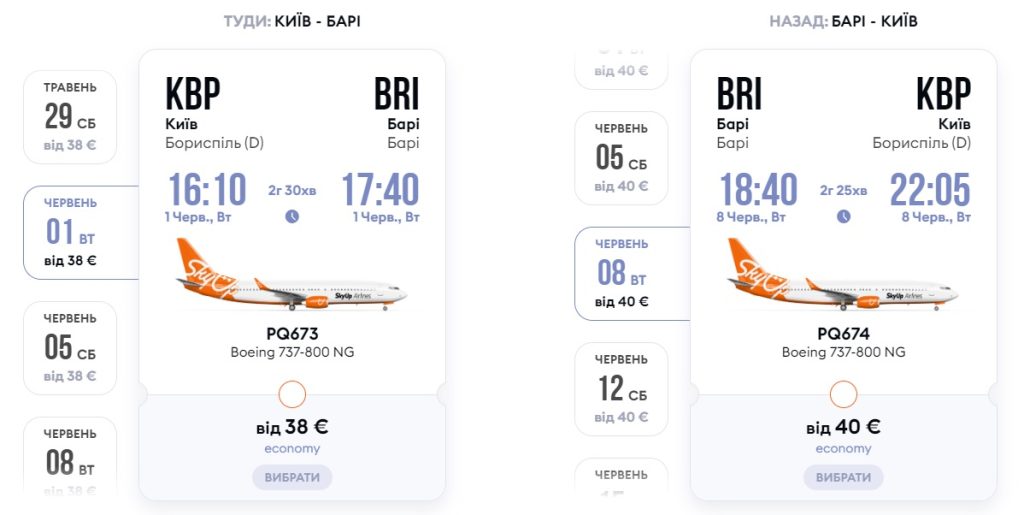The image size is (1024, 515).
Task: Select the radio circle above від 40 €
Action: click(843, 394)
